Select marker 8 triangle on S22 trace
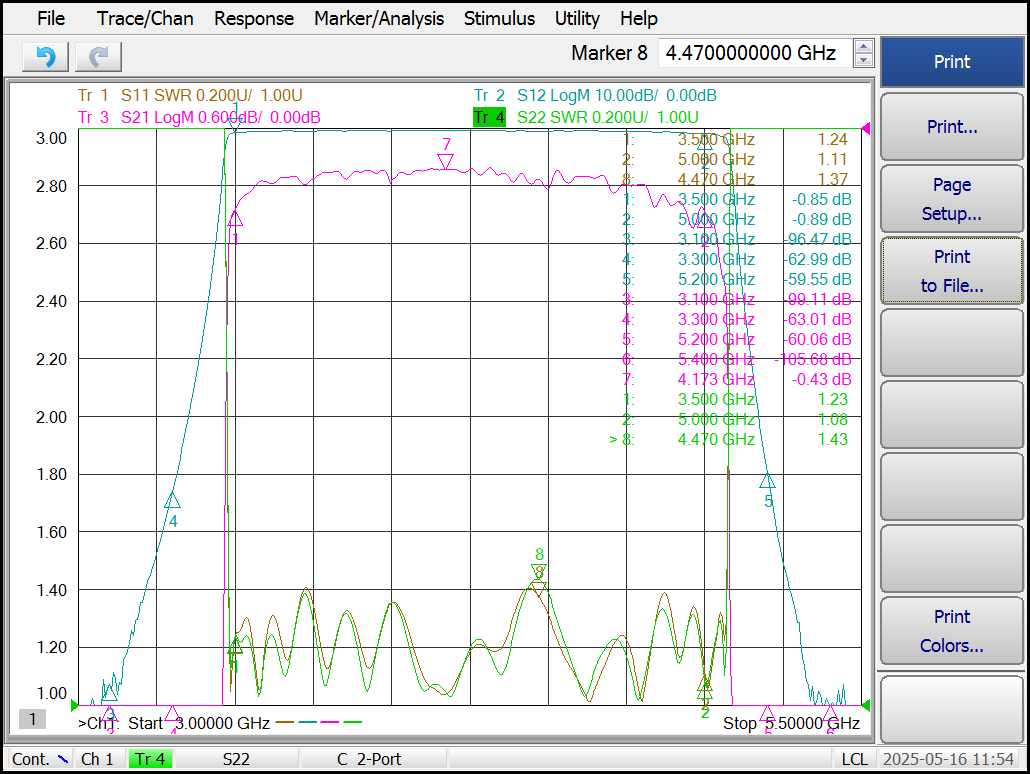The width and height of the screenshot is (1030, 774). click(x=539, y=569)
